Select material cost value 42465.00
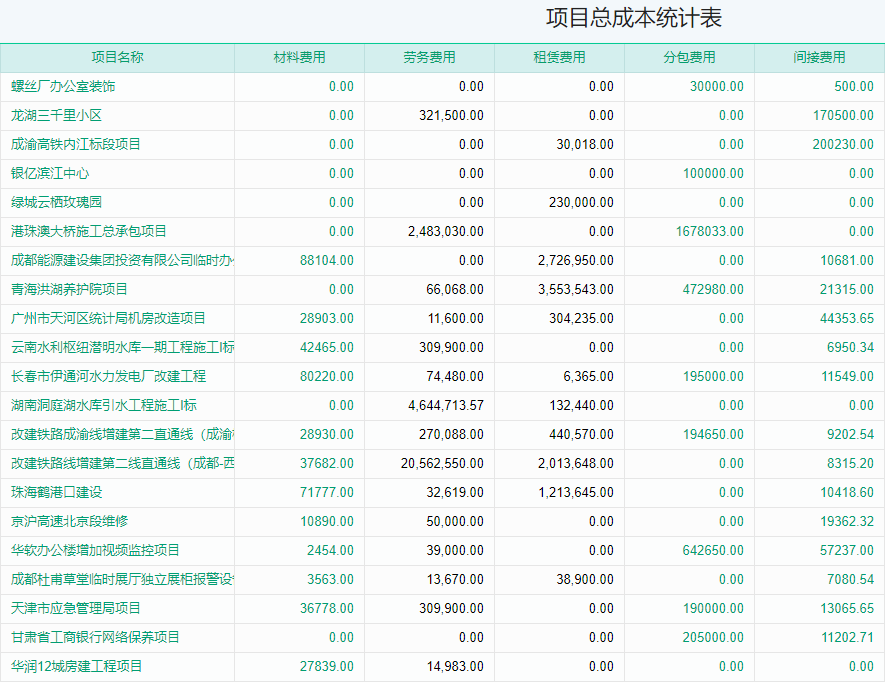Image resolution: width=885 pixels, height=682 pixels. (x=327, y=347)
